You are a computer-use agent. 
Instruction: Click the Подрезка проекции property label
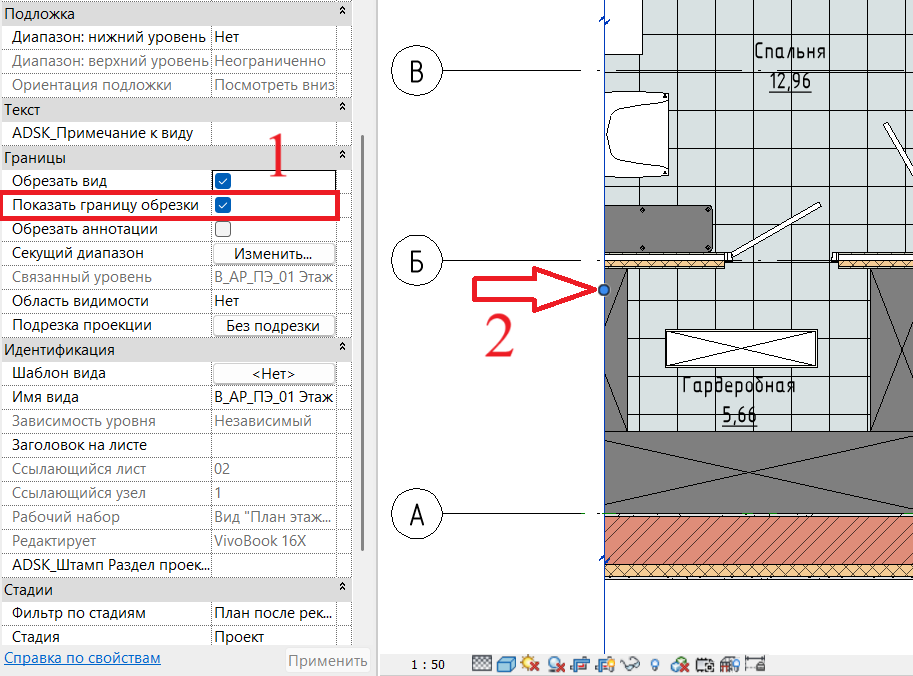point(82,325)
